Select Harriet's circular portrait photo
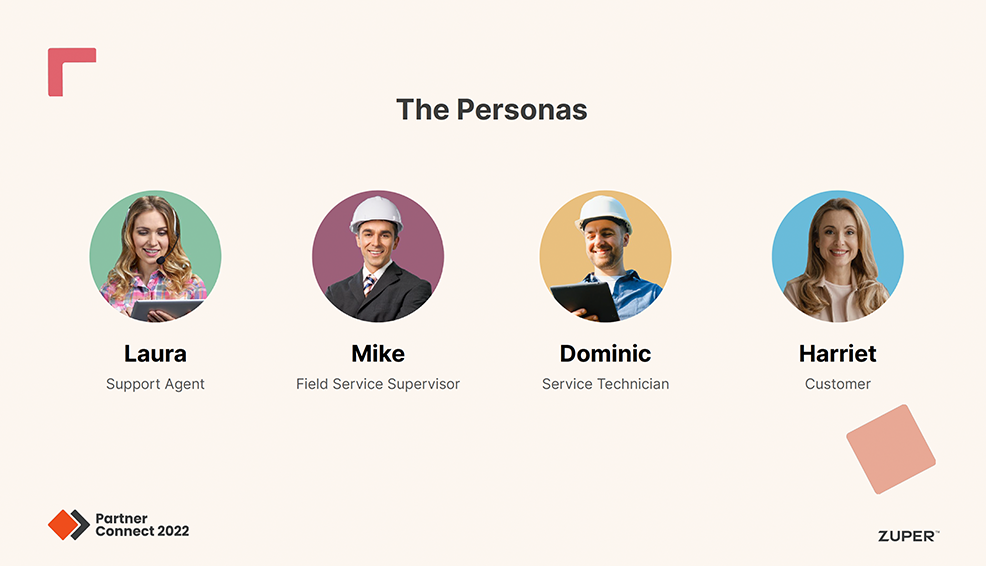Screen dimensions: 986x566 pyautogui.click(x=837, y=256)
